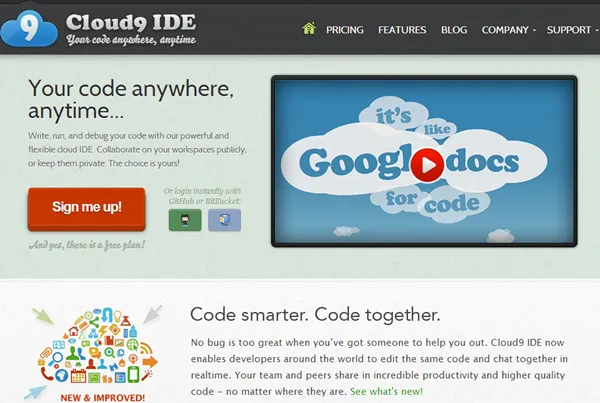Click the Sign me up! button
The height and width of the screenshot is (403, 600).
[x=86, y=209]
